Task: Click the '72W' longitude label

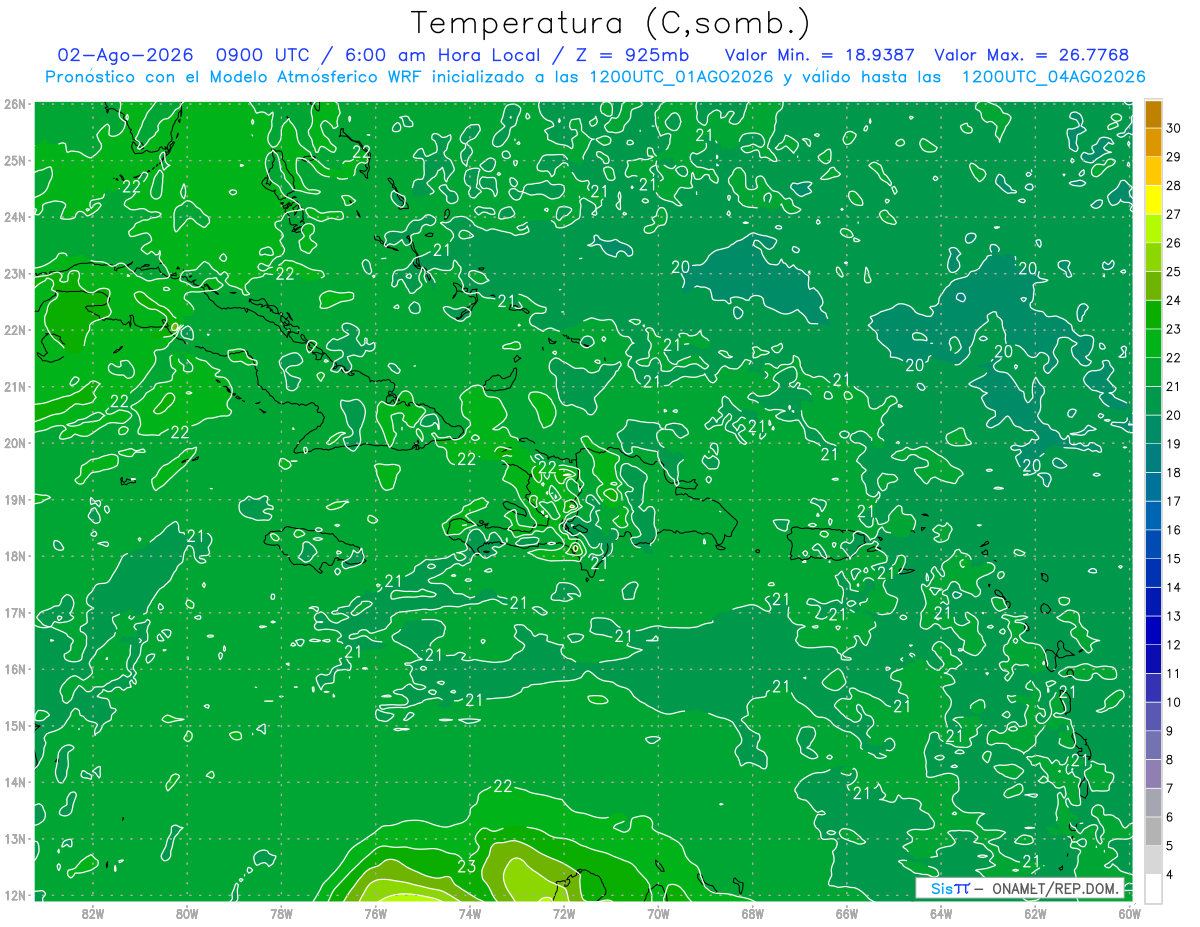Action: point(564,913)
